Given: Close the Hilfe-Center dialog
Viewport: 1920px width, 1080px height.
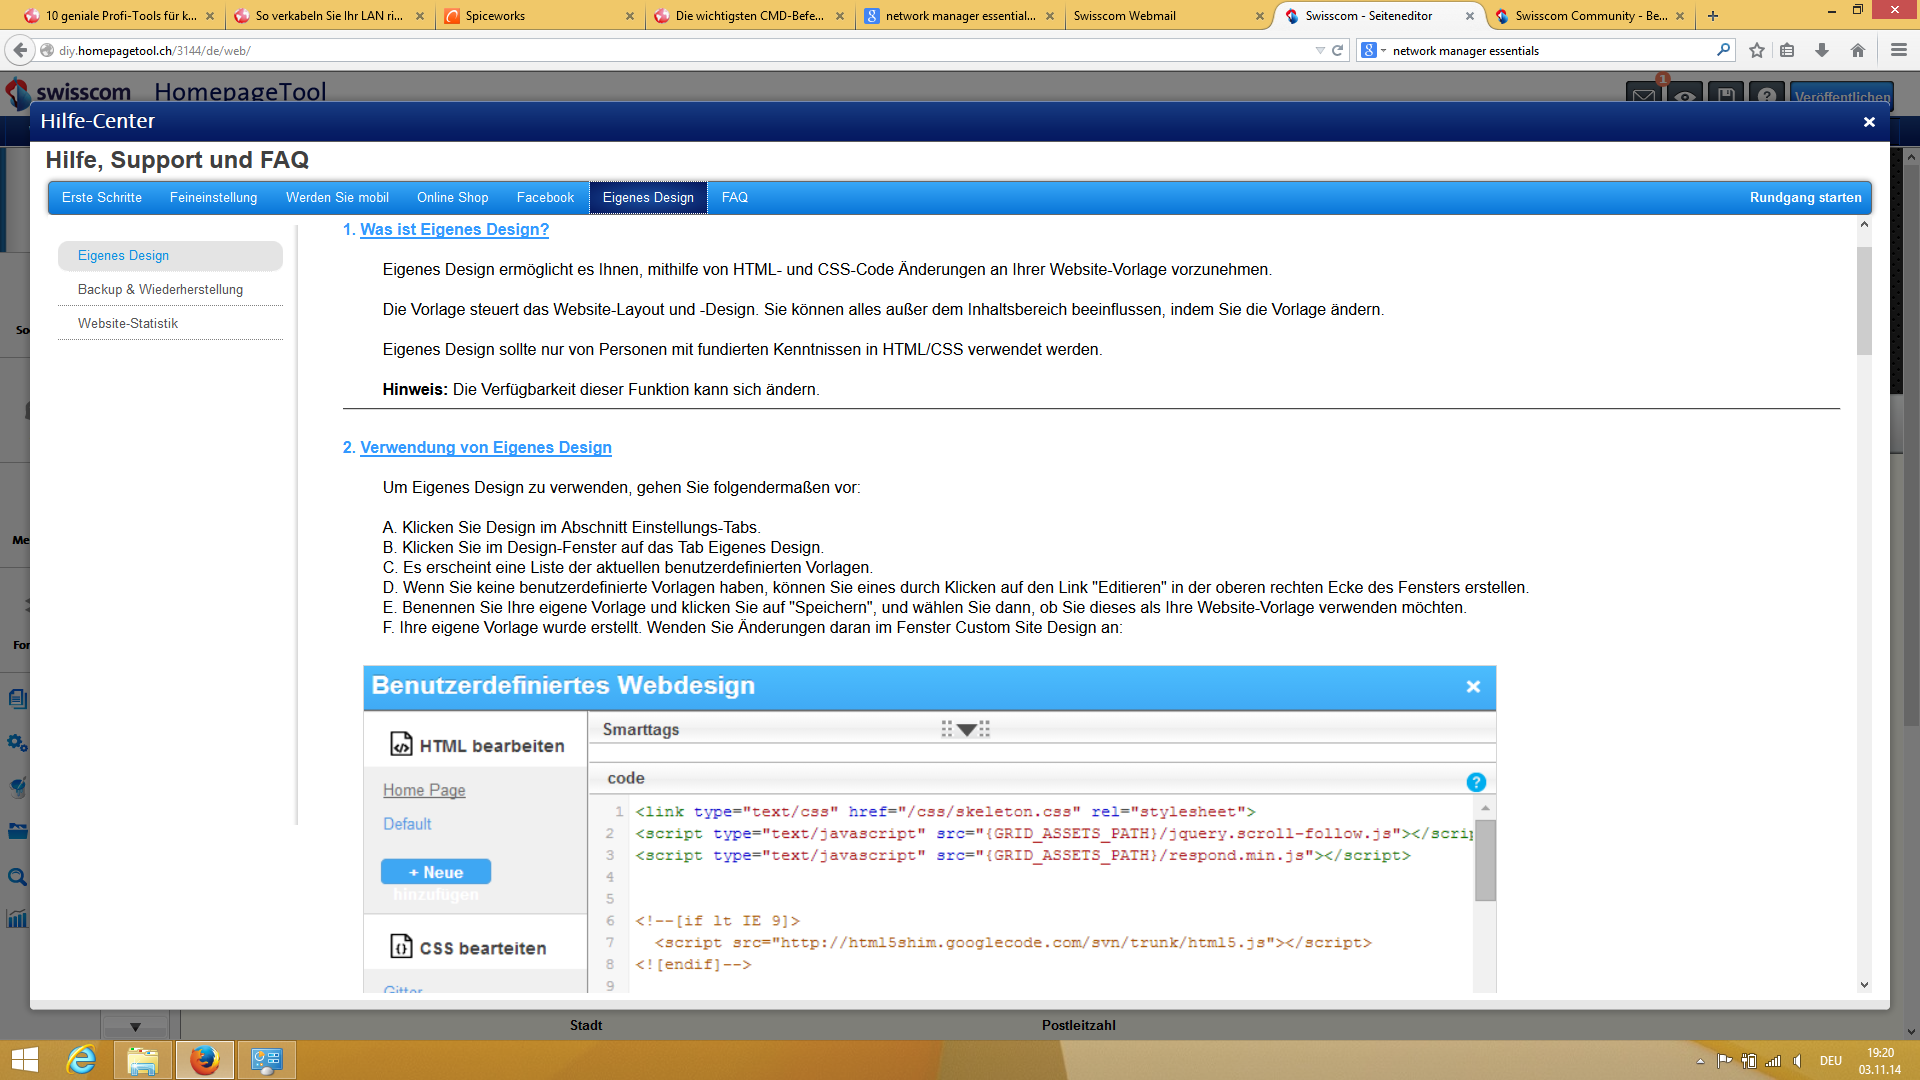Looking at the screenshot, I should tap(1868, 122).
